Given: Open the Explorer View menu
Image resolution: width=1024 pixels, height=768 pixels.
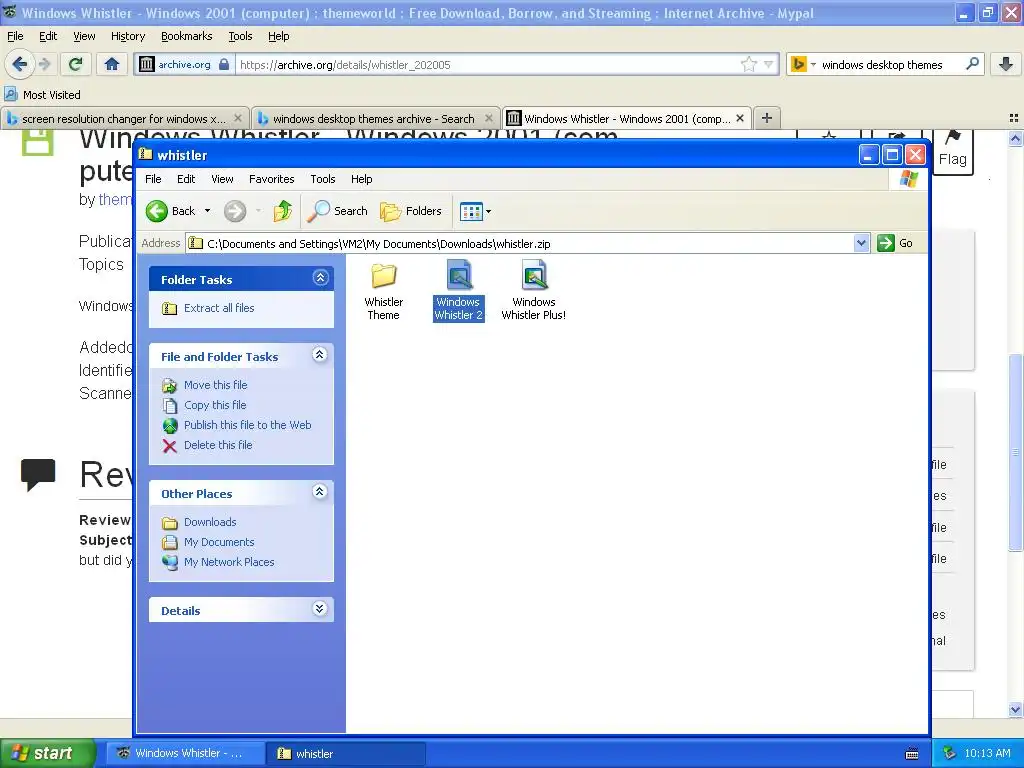Looking at the screenshot, I should (222, 179).
